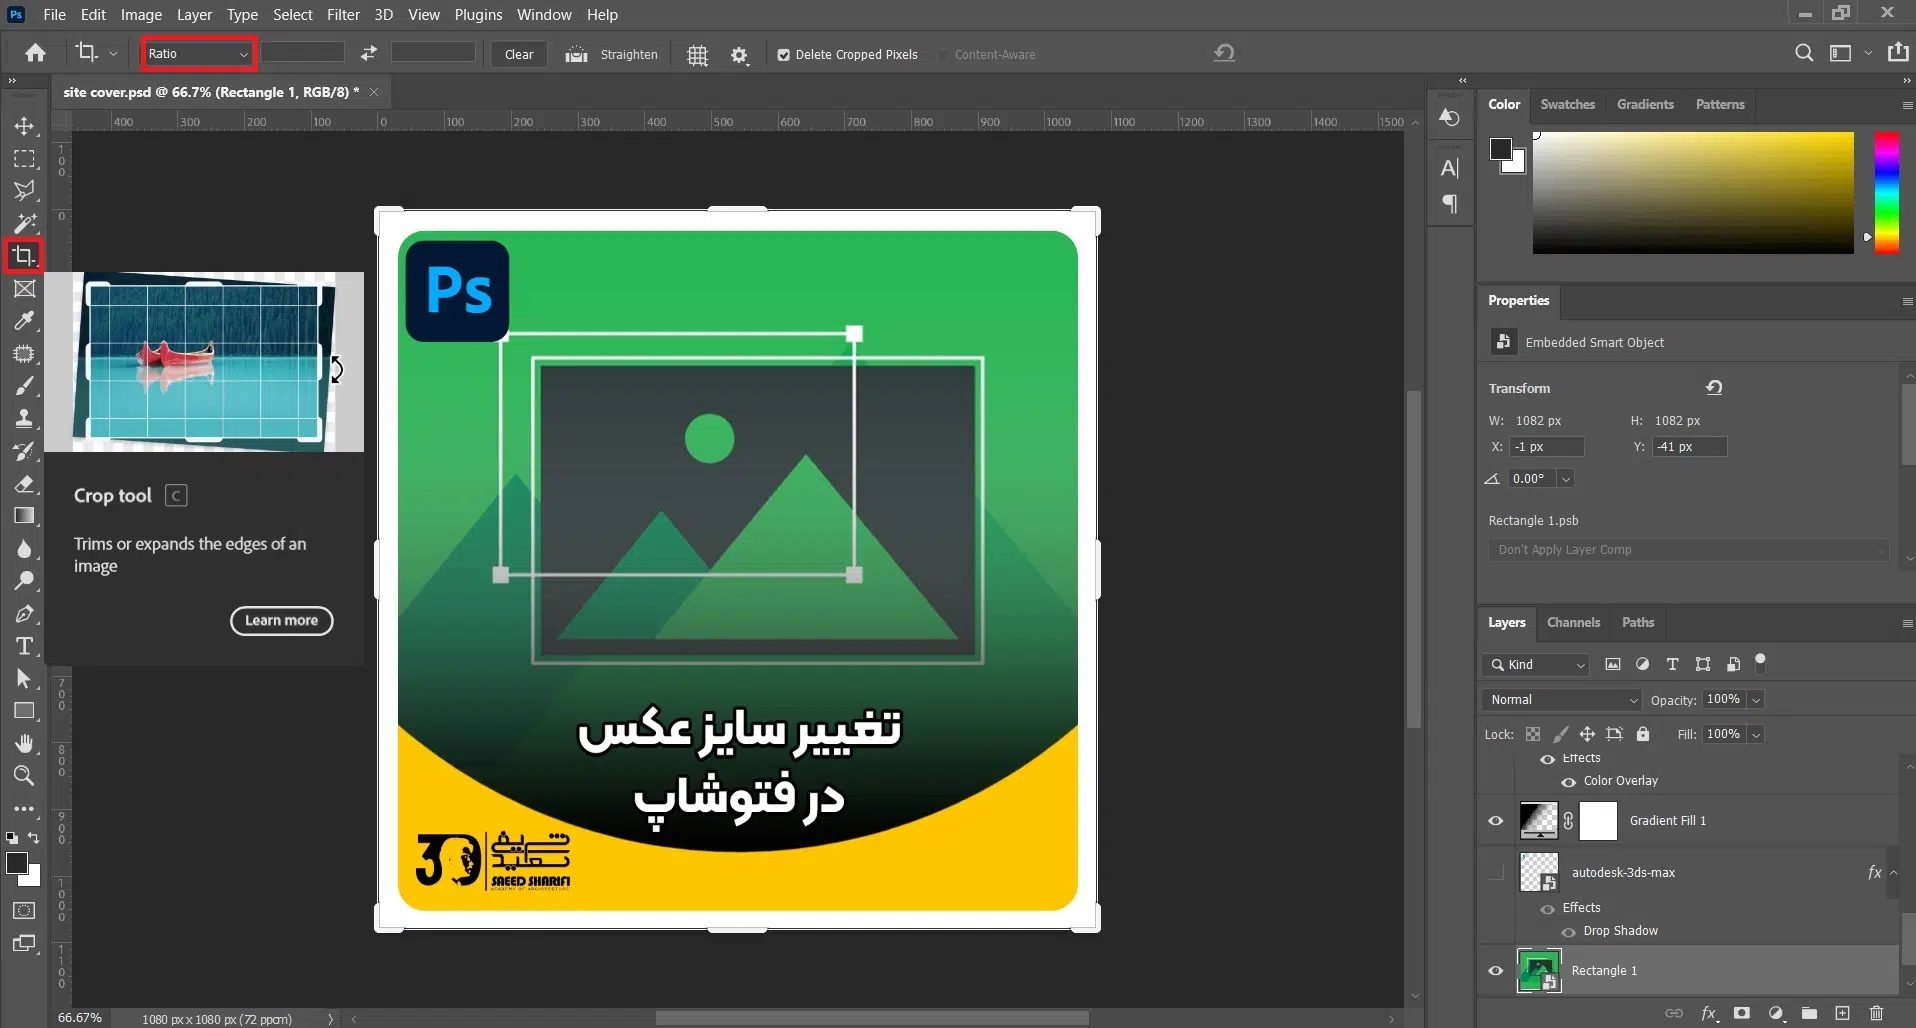Screen dimensions: 1916x1028
Task: Open the Filter menu
Action: coord(343,15)
